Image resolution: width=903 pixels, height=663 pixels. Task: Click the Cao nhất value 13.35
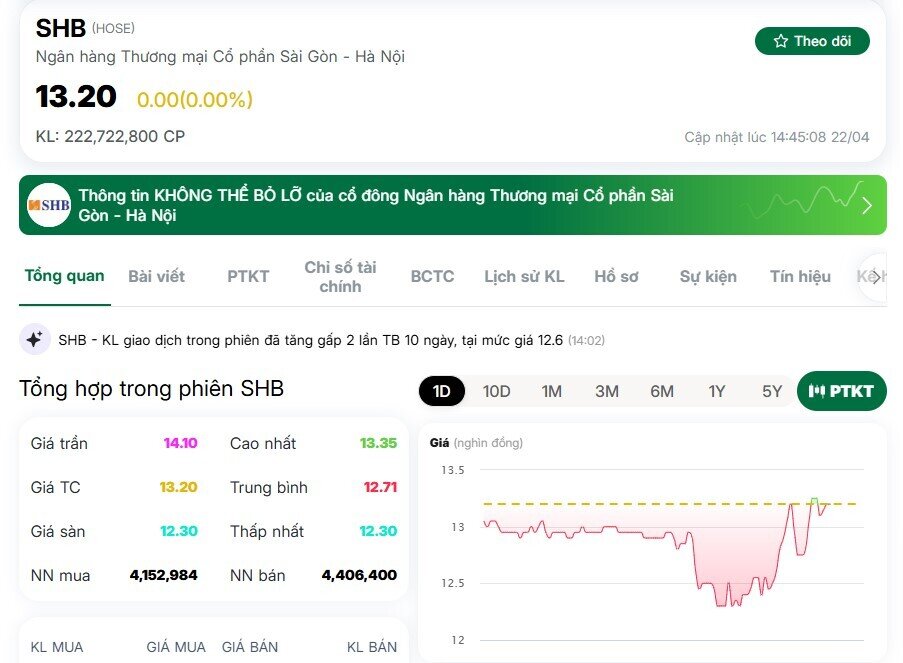tap(378, 443)
